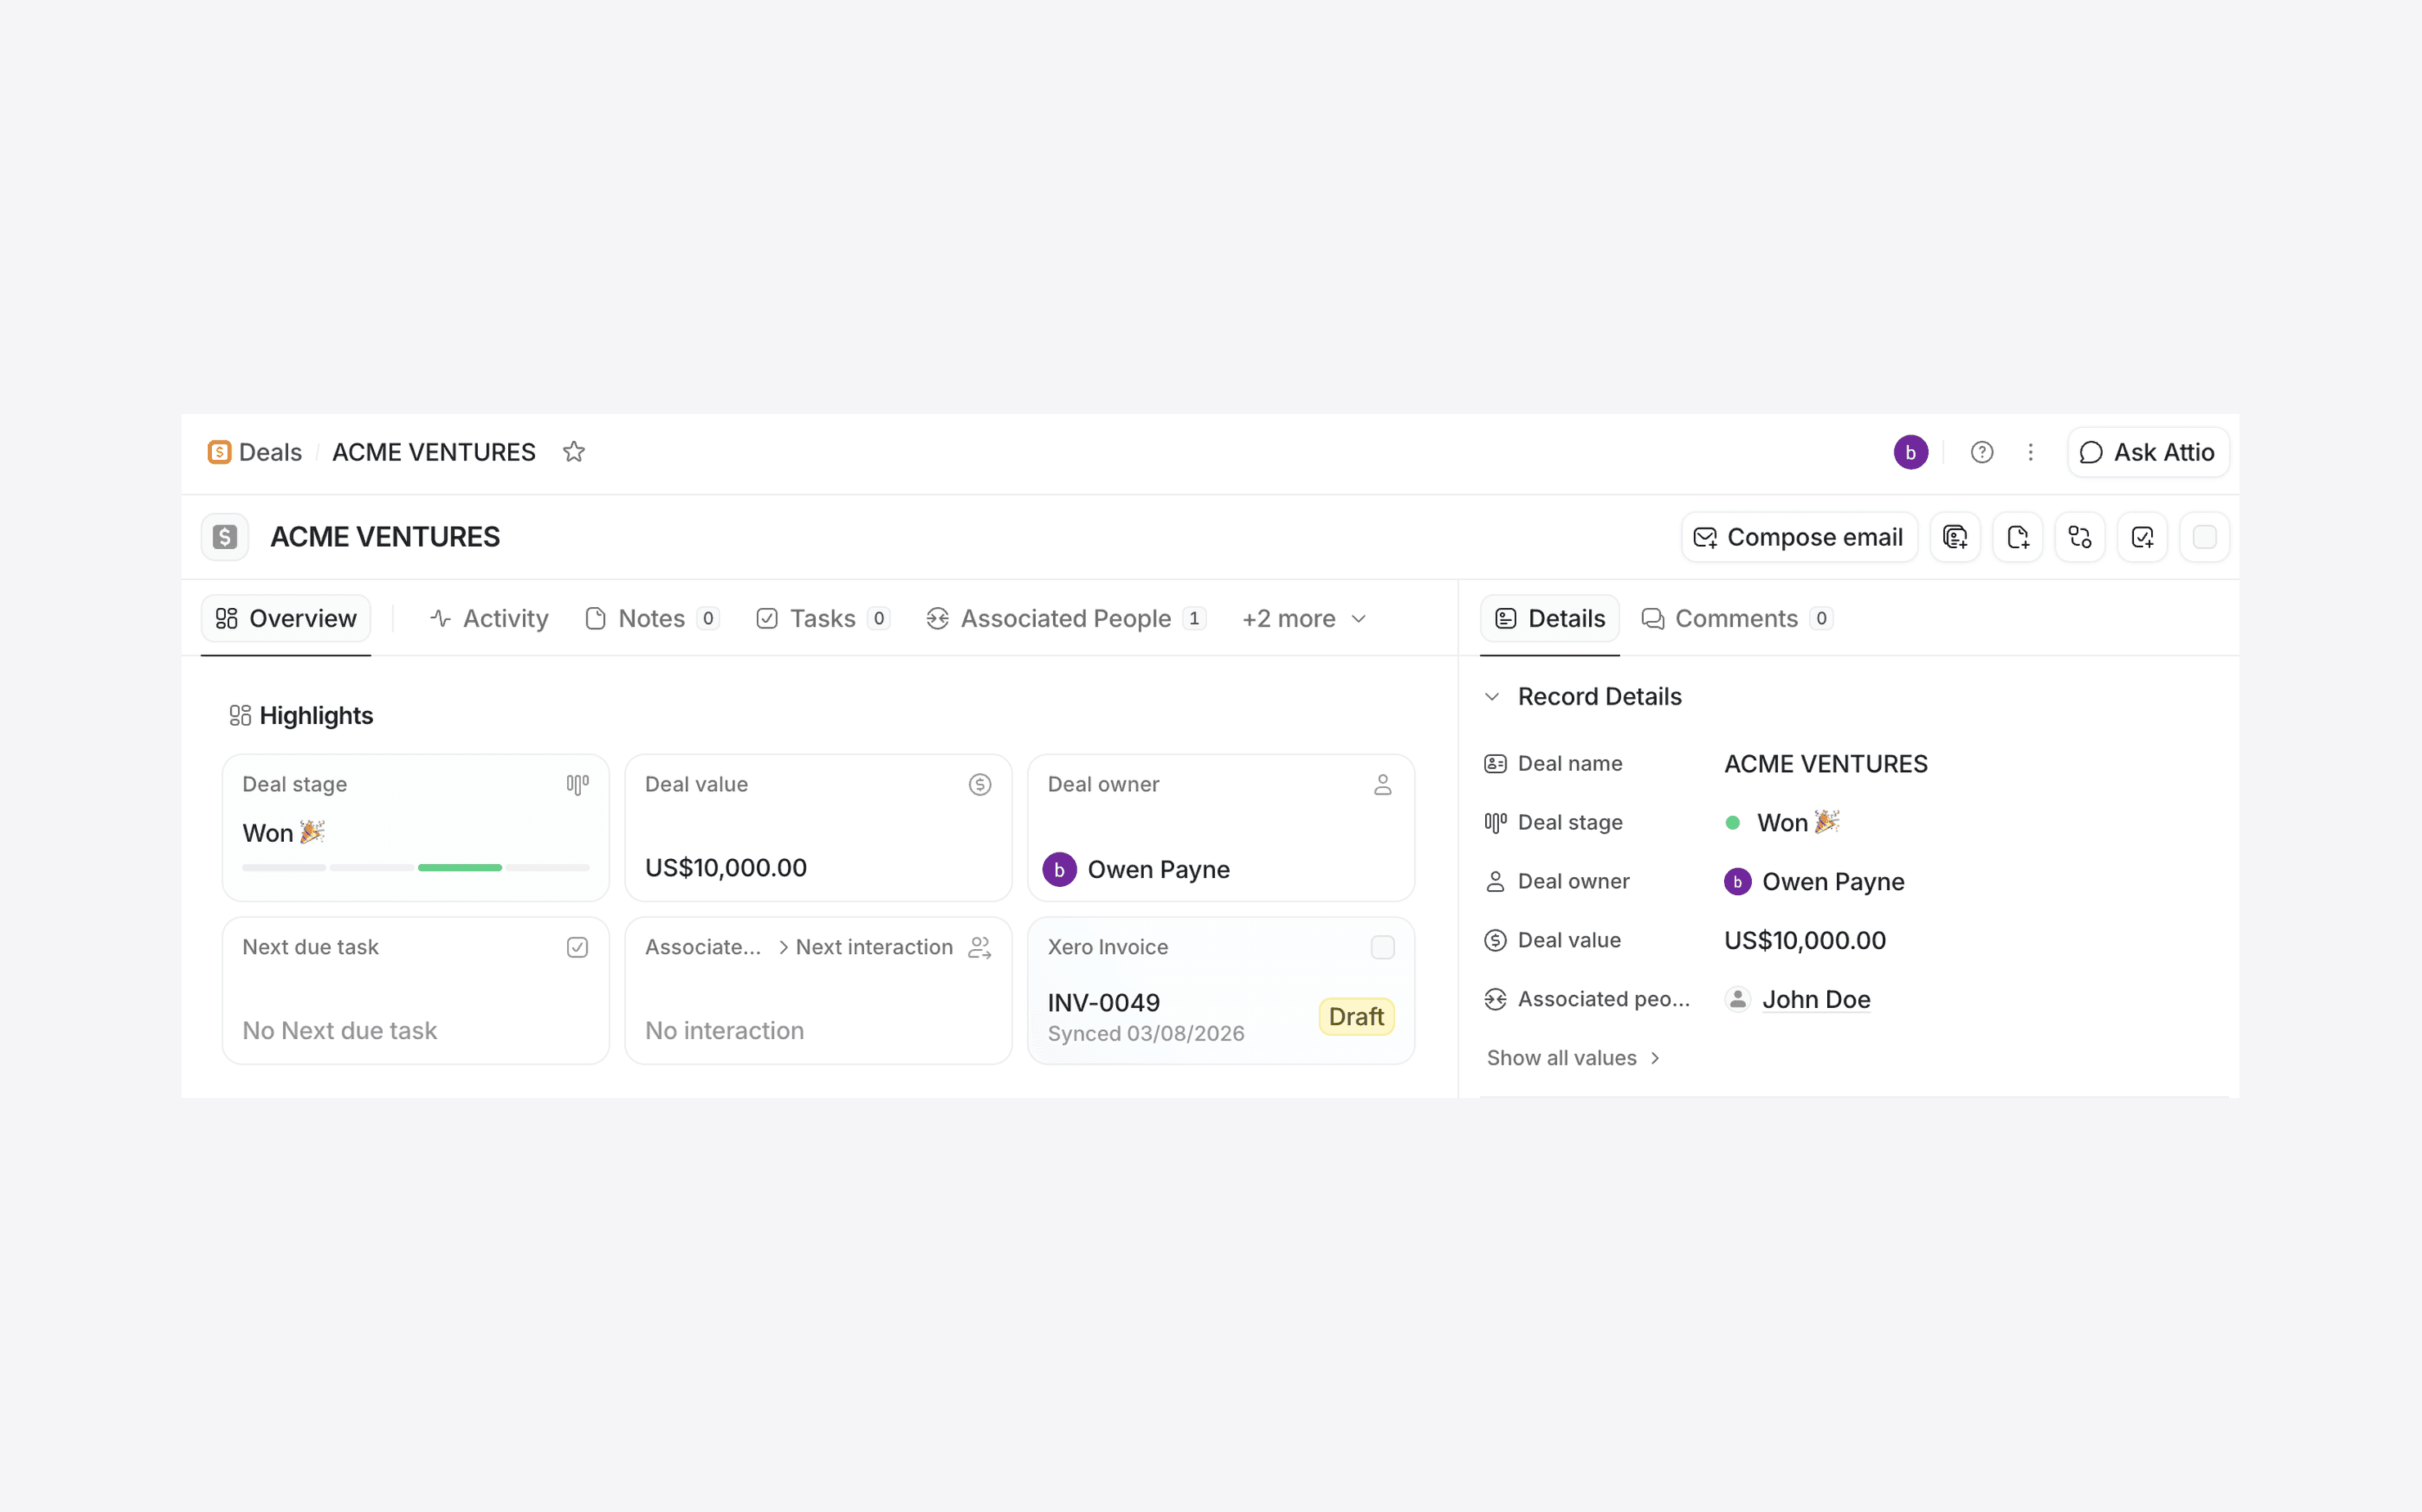Click the run workflow icon button
This screenshot has height=1512, width=2422.
click(x=2079, y=537)
